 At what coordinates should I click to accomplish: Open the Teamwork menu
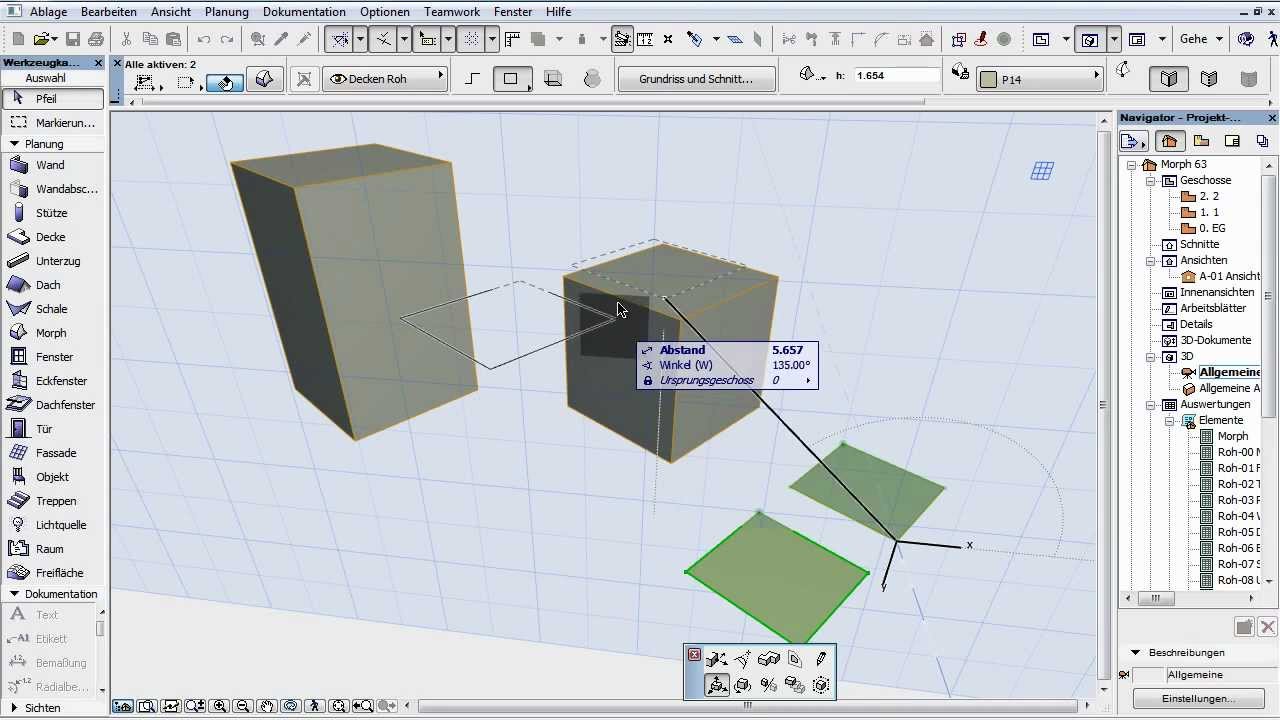(452, 12)
